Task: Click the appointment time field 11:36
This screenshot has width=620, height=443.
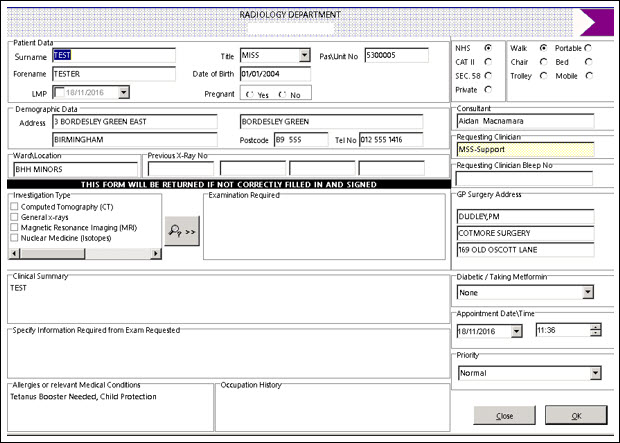Action: coord(563,330)
